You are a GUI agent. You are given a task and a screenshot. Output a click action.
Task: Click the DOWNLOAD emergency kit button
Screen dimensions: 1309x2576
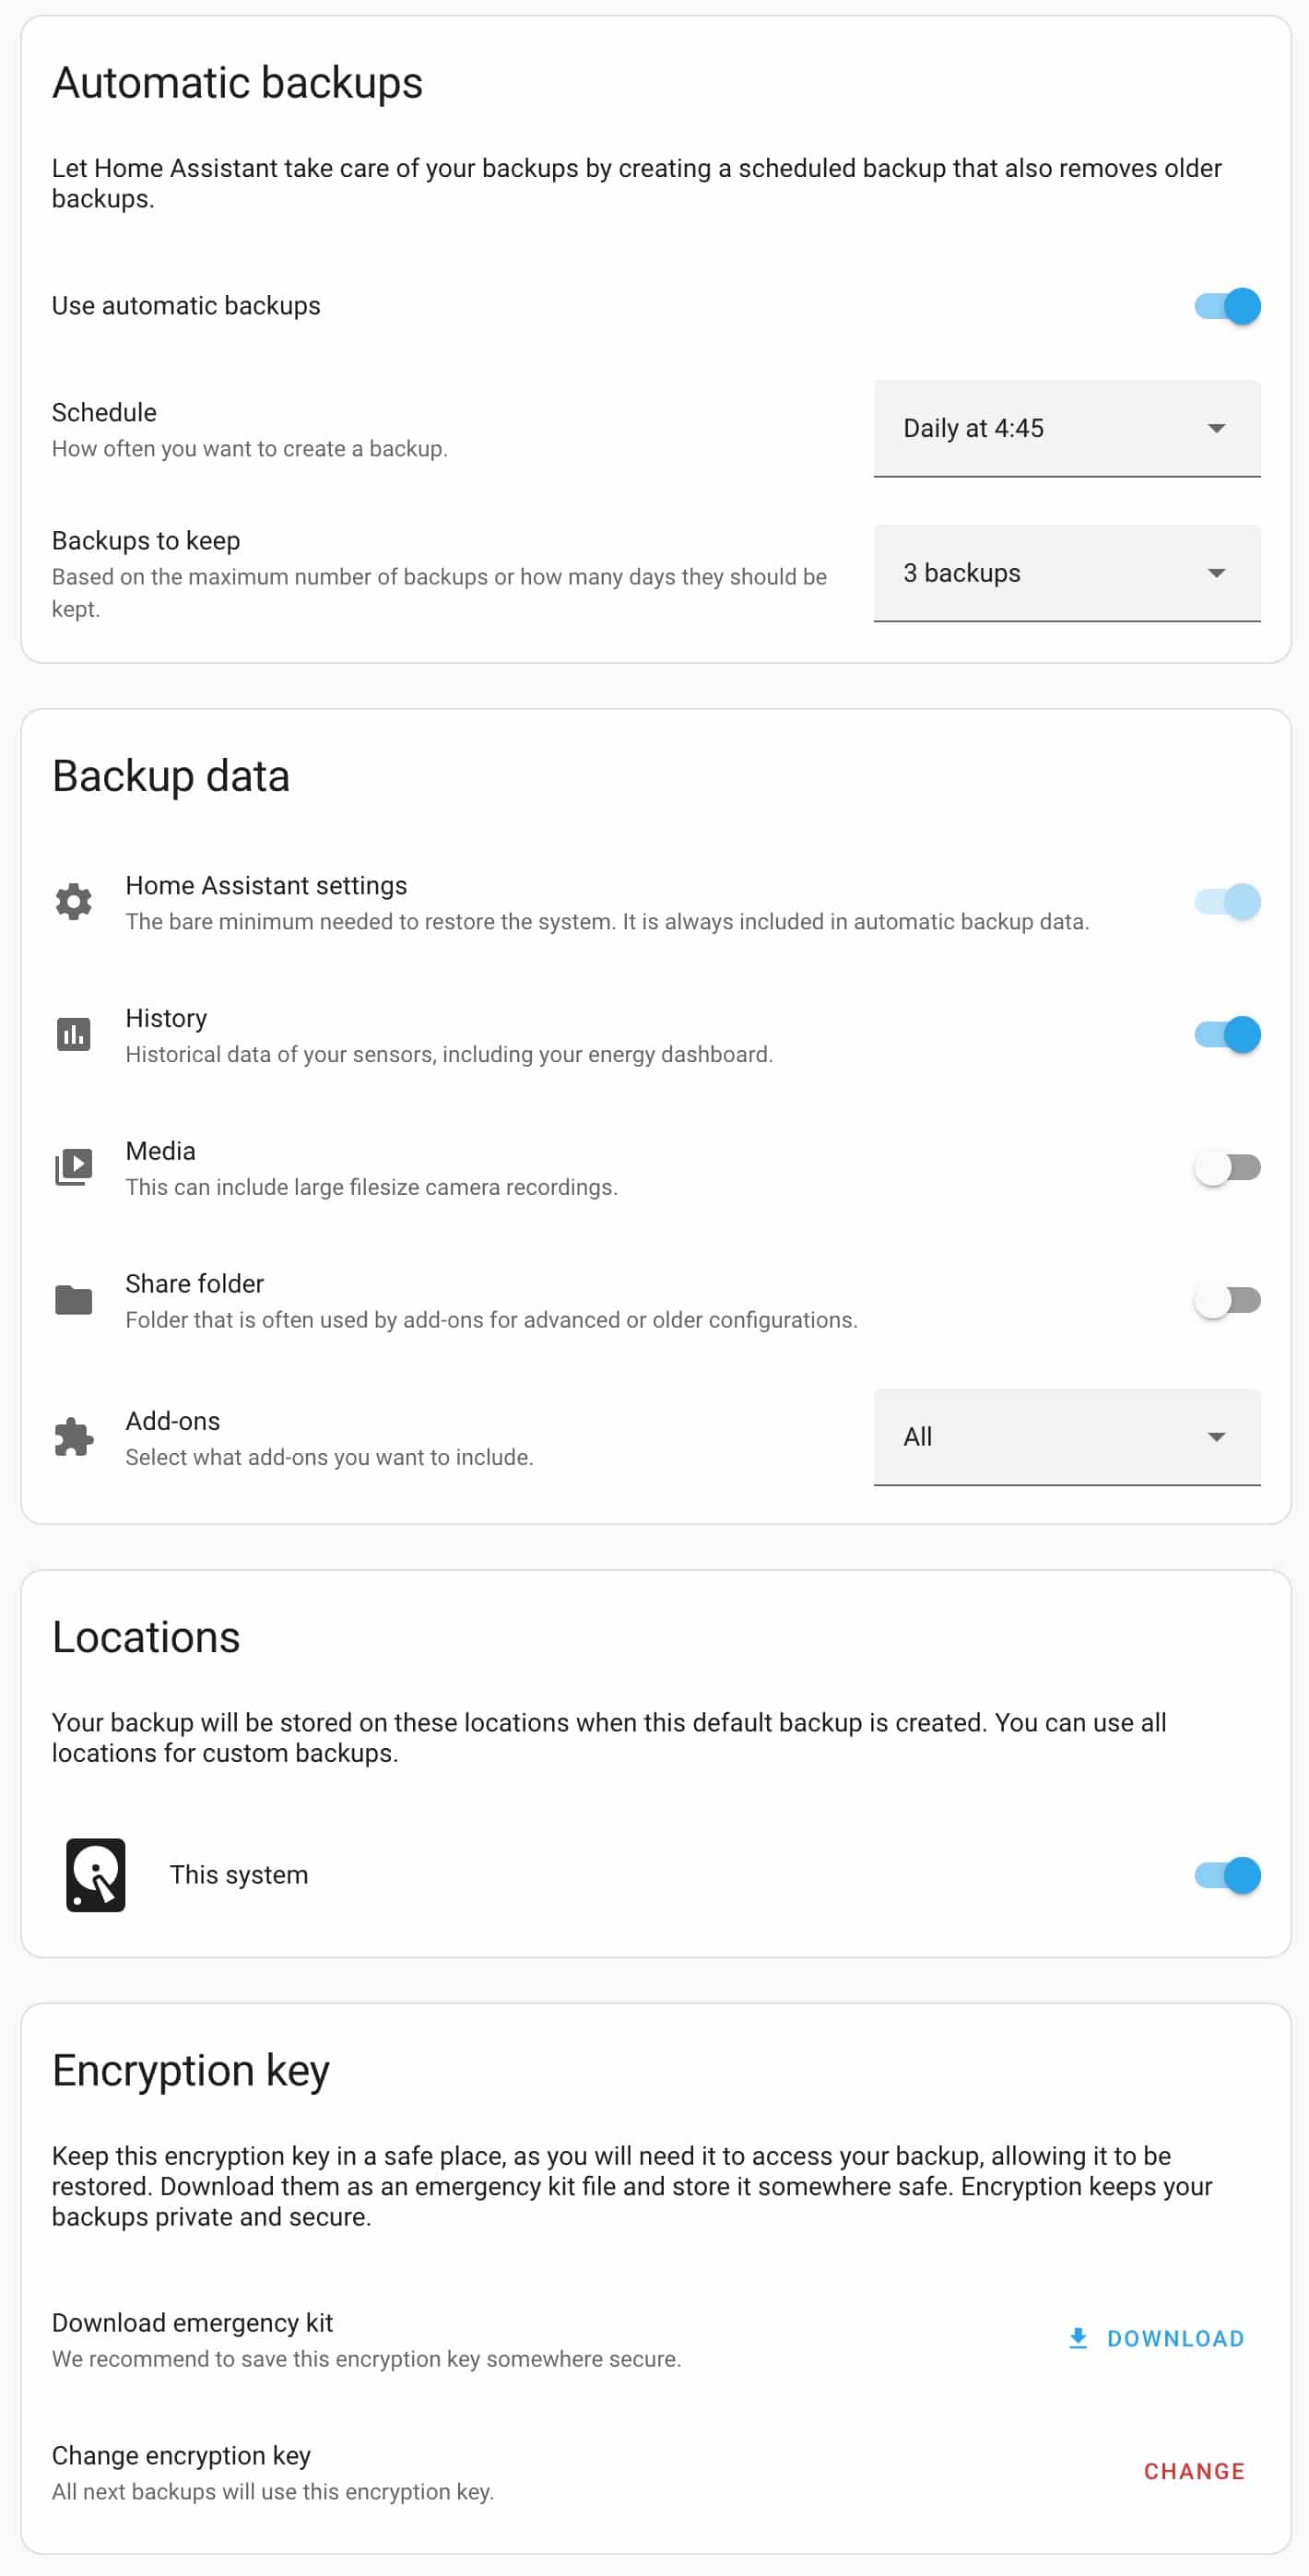pyautogui.click(x=1156, y=2338)
